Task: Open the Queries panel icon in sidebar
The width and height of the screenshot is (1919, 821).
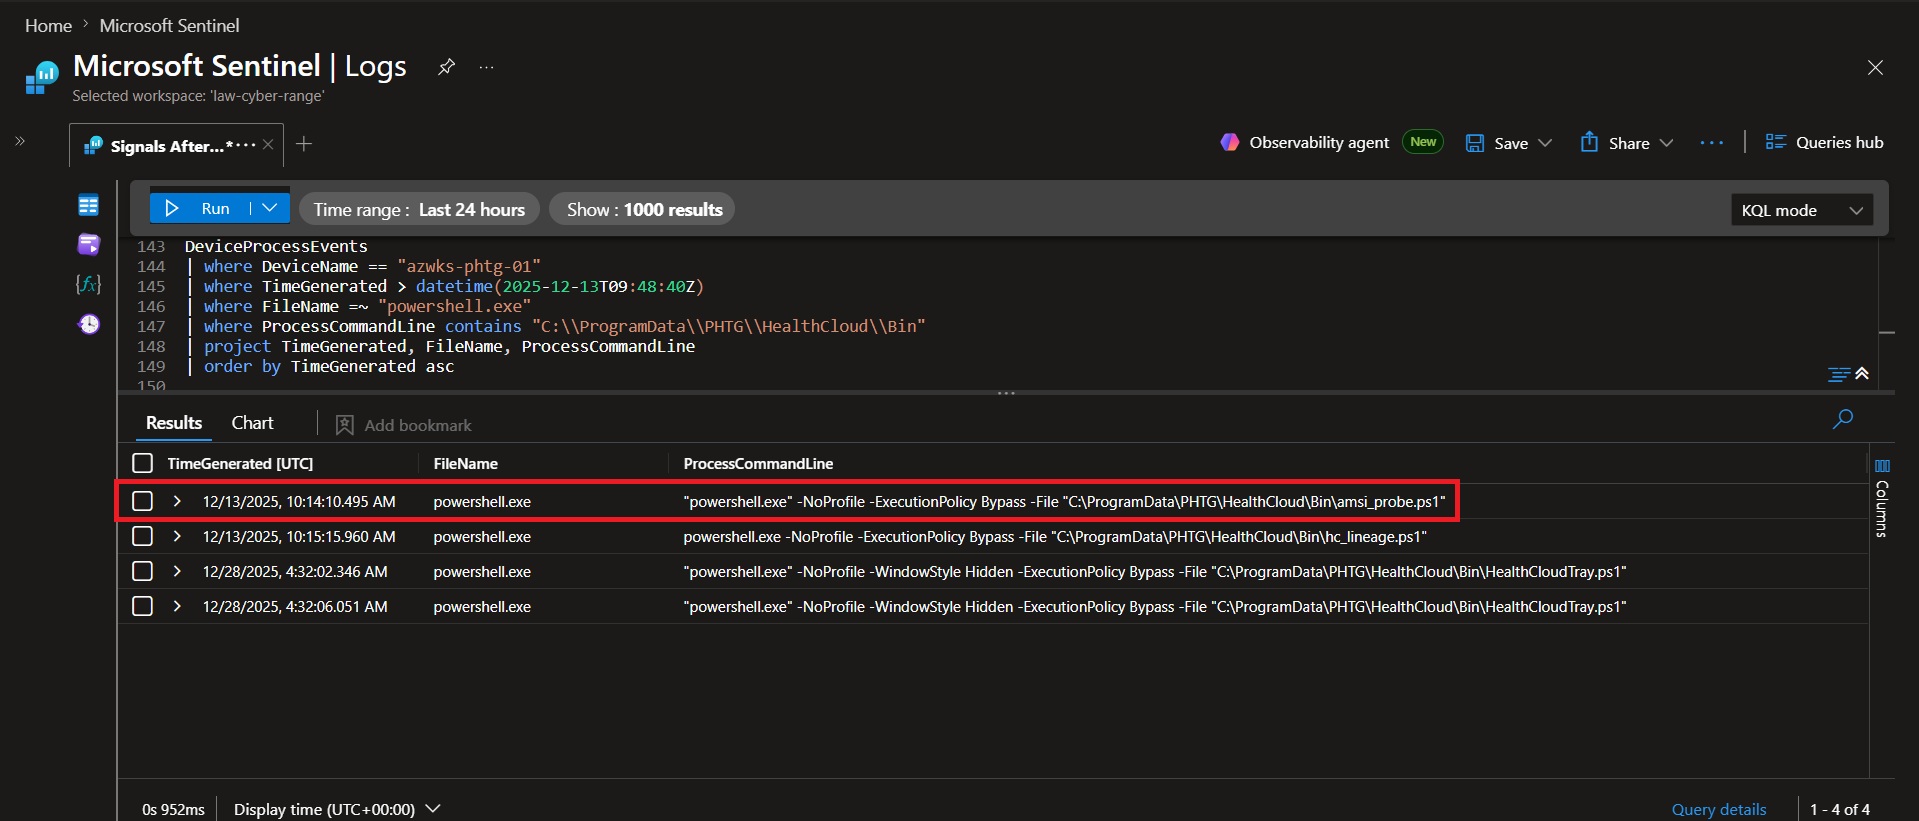Action: point(89,244)
